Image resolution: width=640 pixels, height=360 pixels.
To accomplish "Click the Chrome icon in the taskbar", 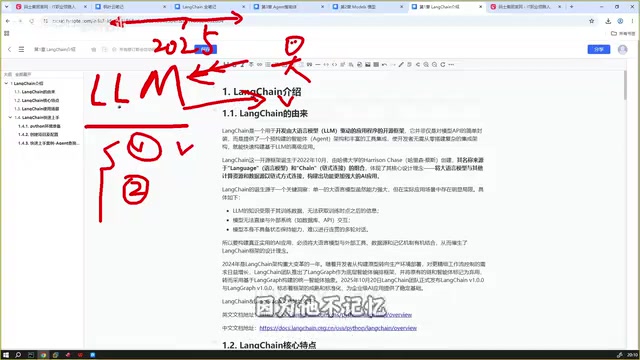I will click(43, 355).
